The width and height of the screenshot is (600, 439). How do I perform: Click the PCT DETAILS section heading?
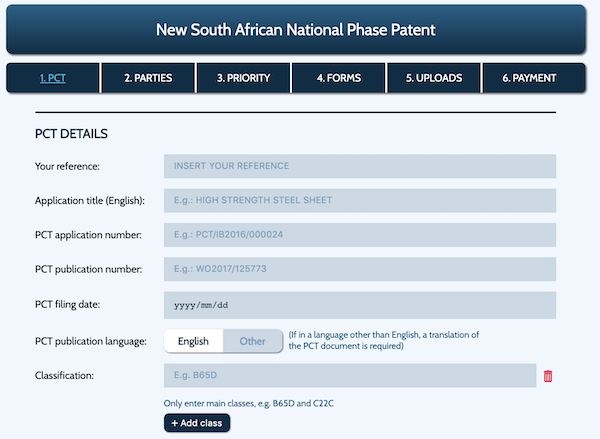click(x=71, y=134)
